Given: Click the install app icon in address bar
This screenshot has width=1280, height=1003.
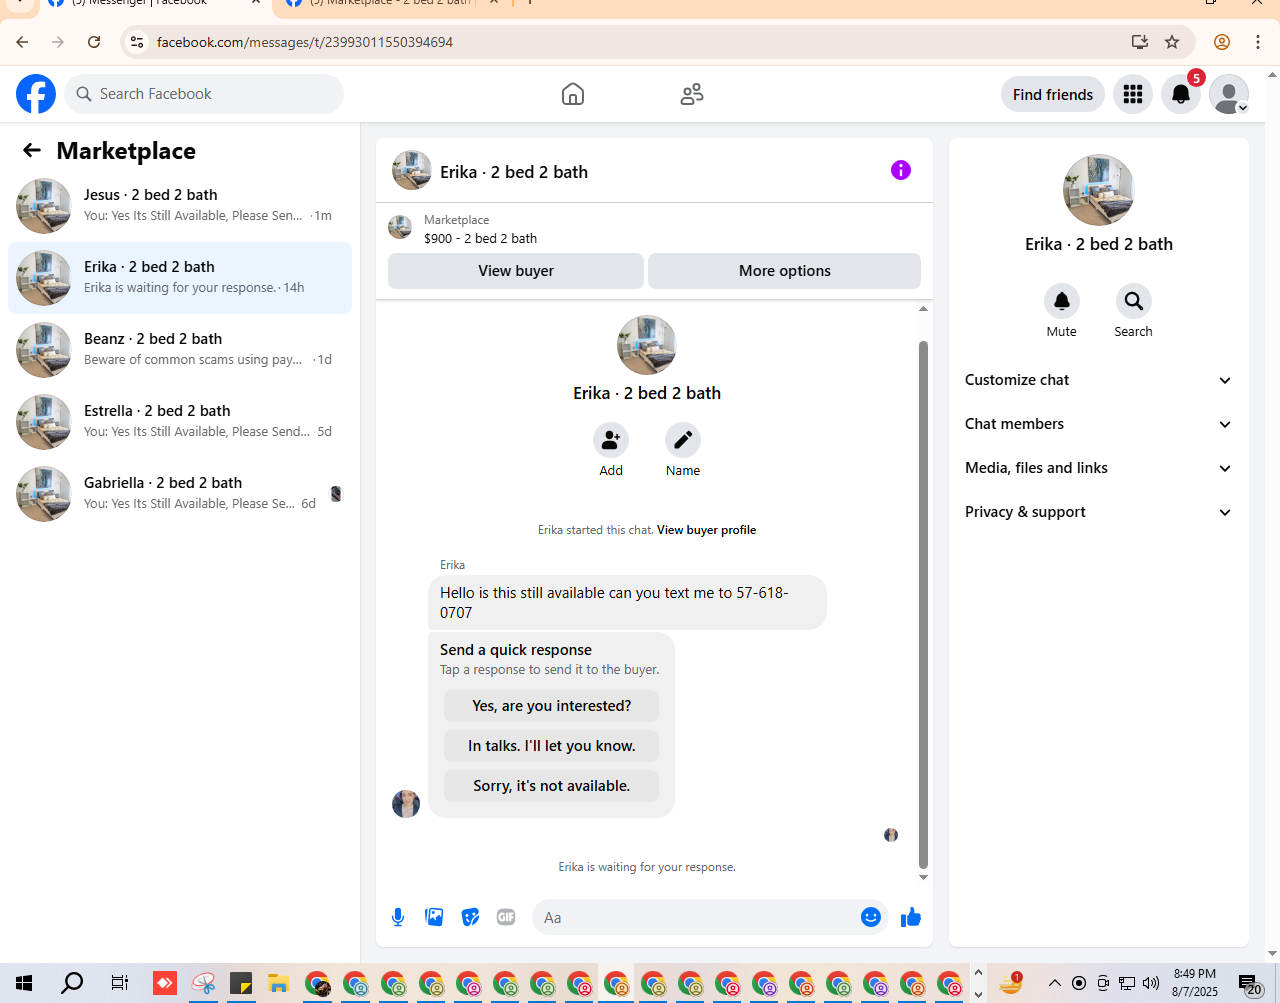Looking at the screenshot, I should pos(1140,42).
